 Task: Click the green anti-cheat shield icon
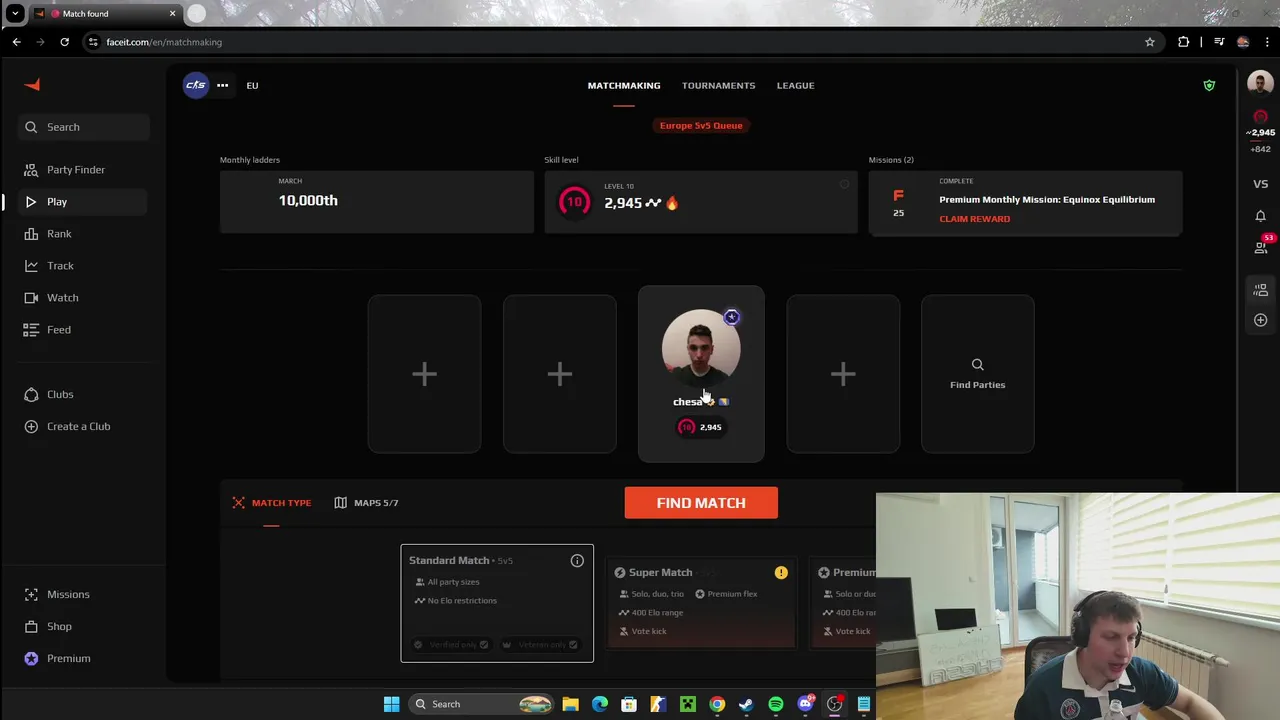(1209, 85)
